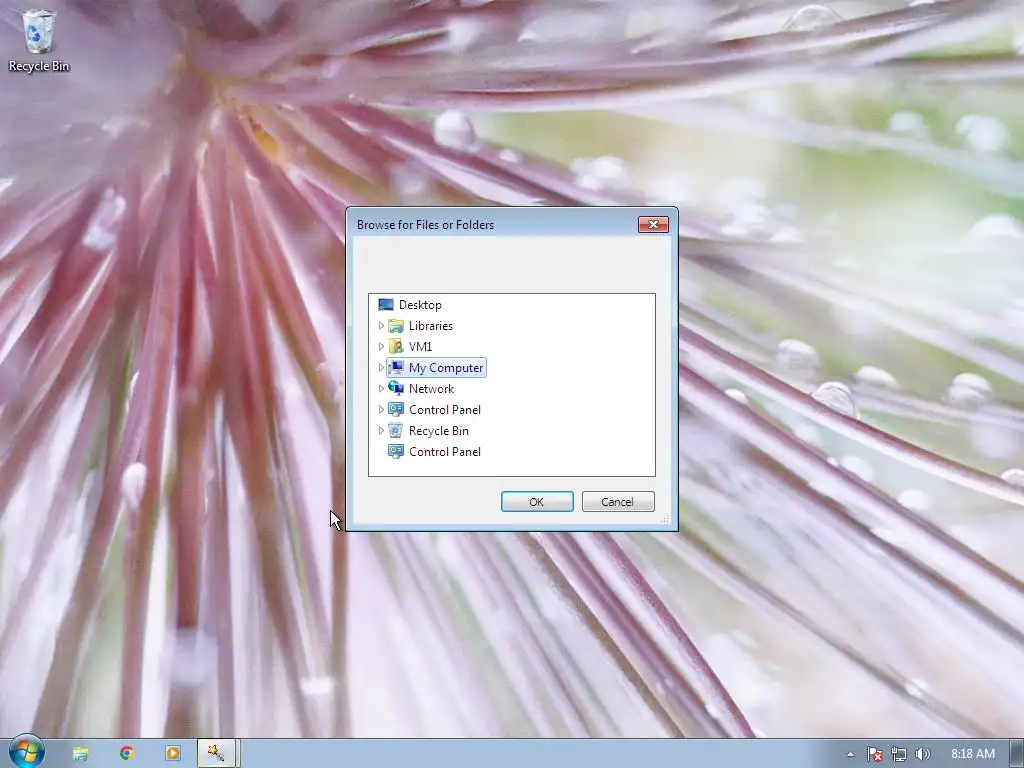
Task: Select the Control Panel label below Network
Action: pyautogui.click(x=445, y=409)
